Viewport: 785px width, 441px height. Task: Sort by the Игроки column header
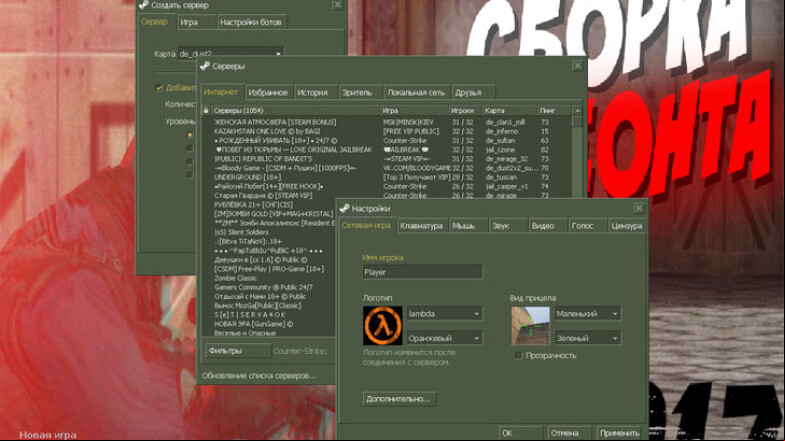[x=465, y=110]
